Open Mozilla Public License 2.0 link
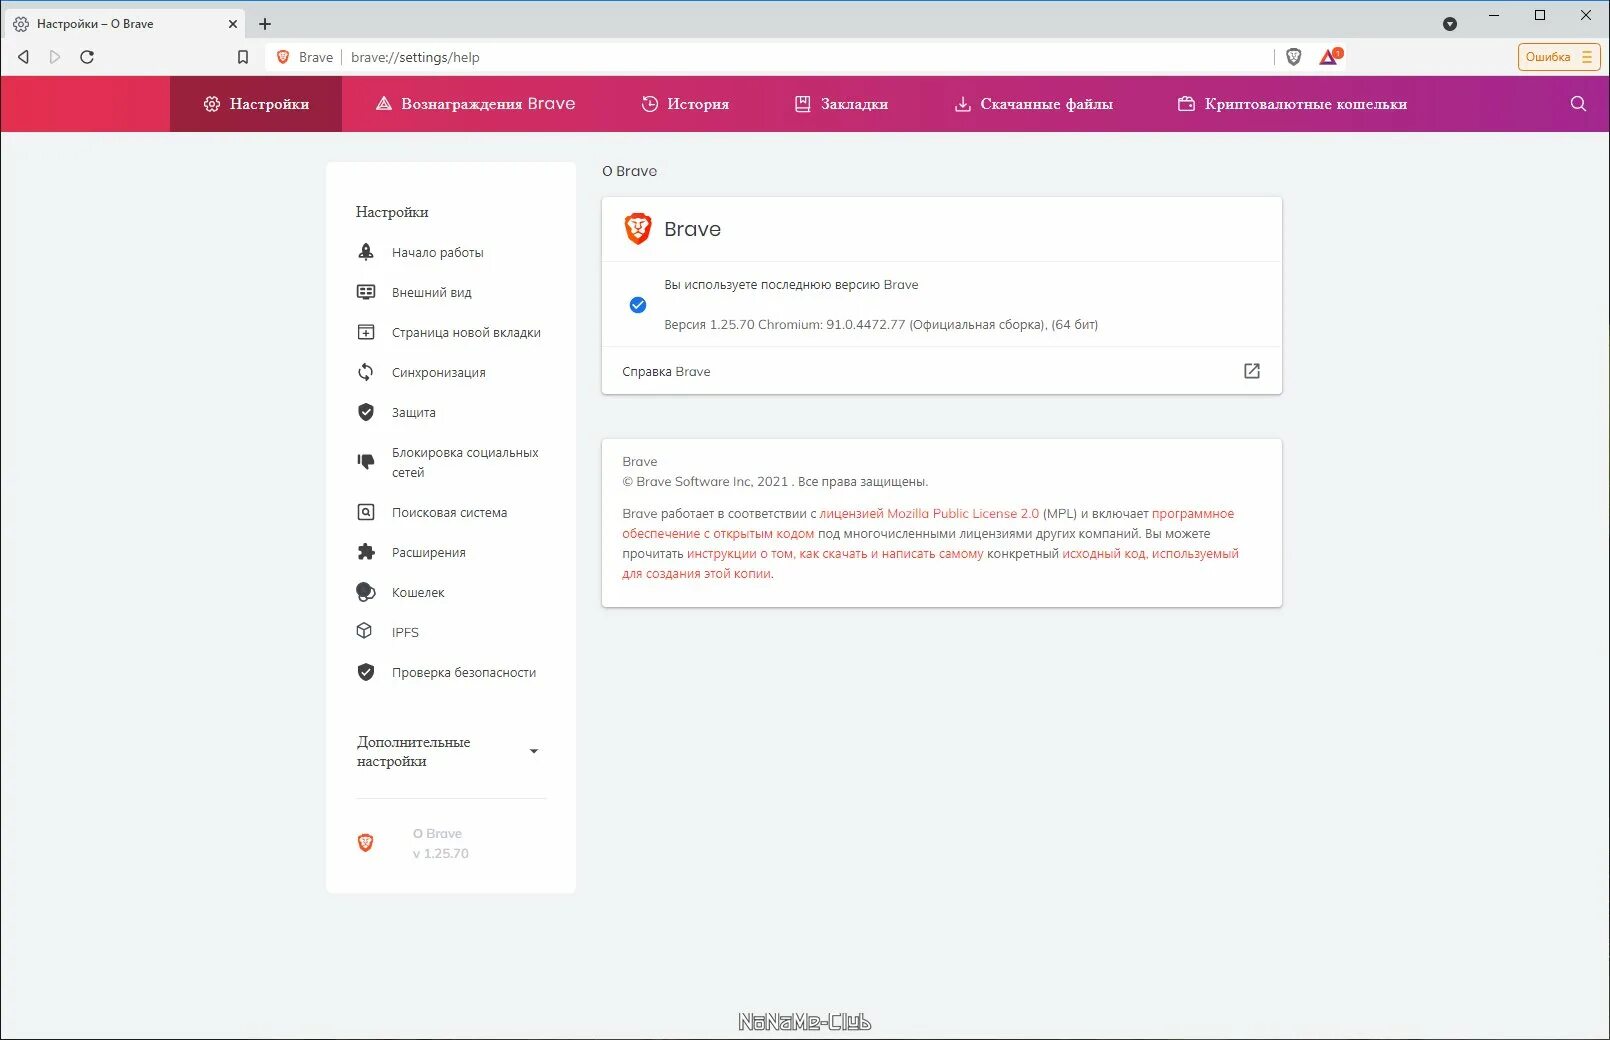 click(929, 514)
